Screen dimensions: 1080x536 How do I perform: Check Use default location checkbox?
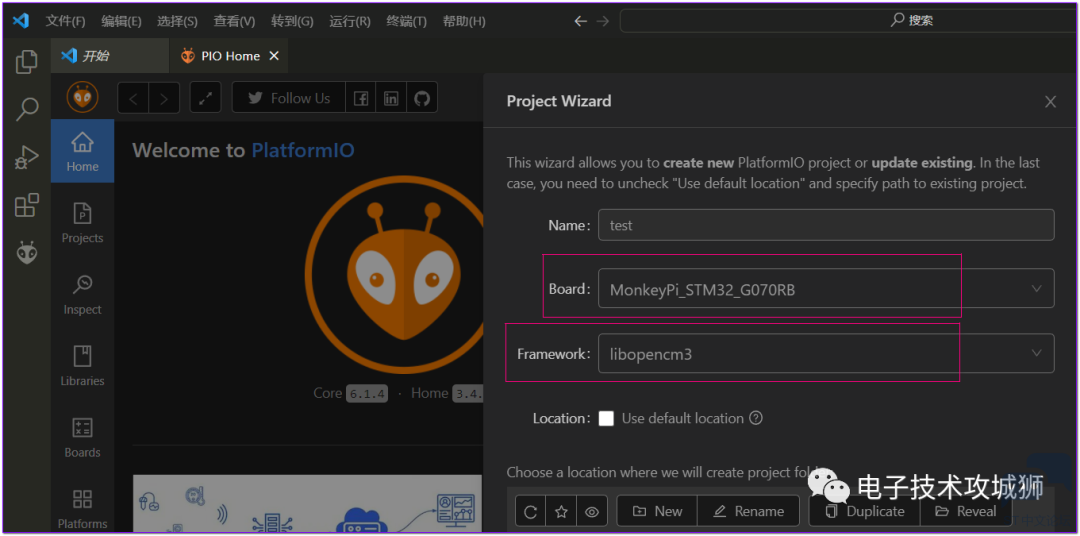(x=606, y=418)
